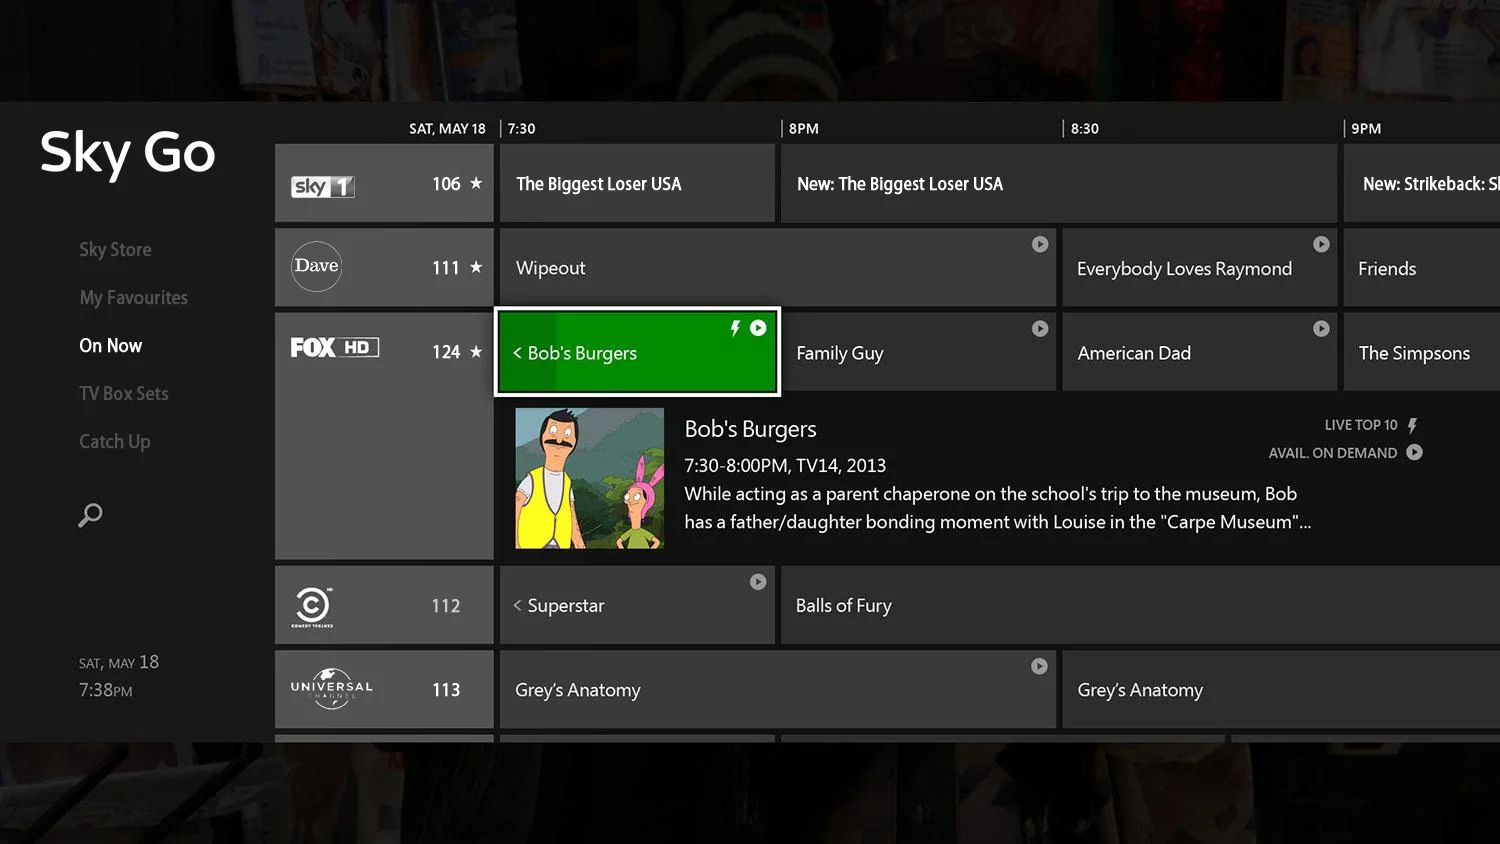This screenshot has width=1500, height=844.
Task: Click play icon on Everybody Loves Raymond
Action: click(1321, 244)
